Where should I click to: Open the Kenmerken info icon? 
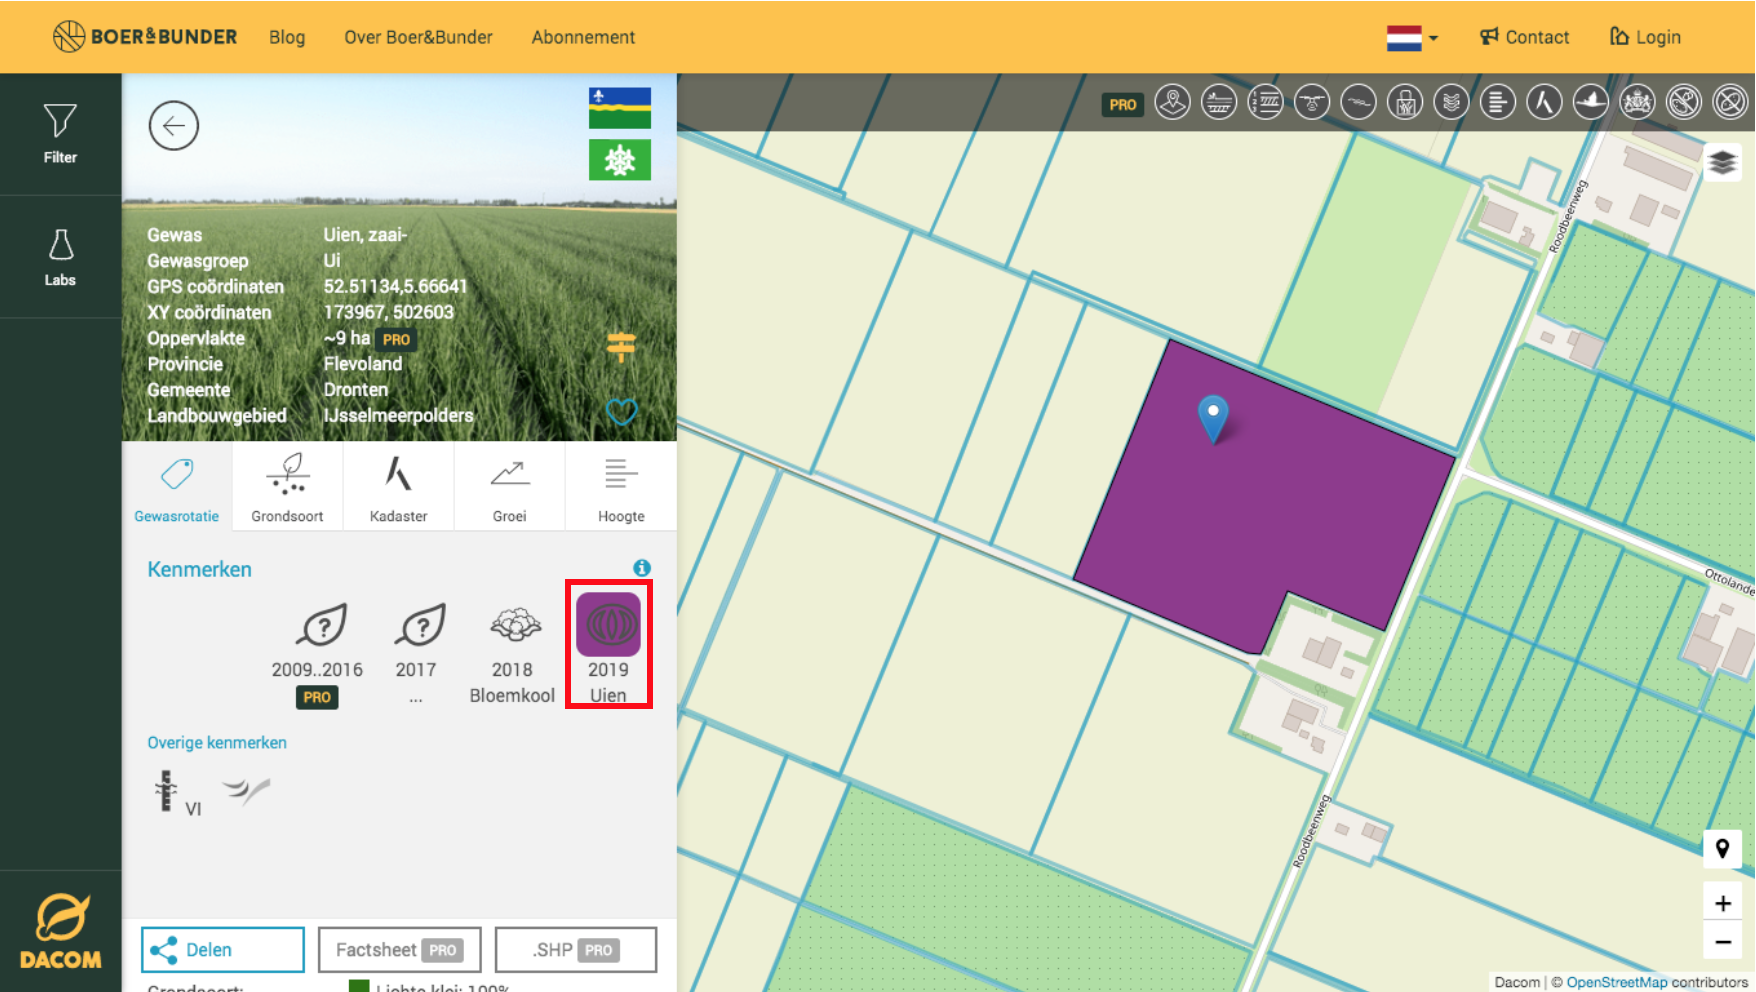(x=642, y=568)
